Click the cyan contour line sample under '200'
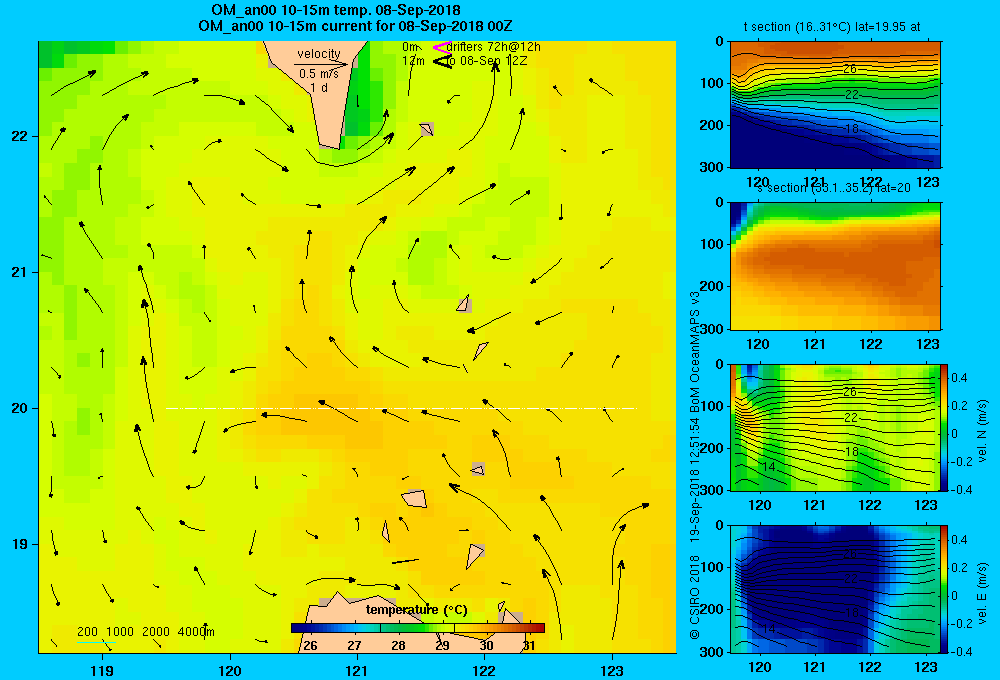This screenshot has height=680, width=1000. (x=96, y=642)
